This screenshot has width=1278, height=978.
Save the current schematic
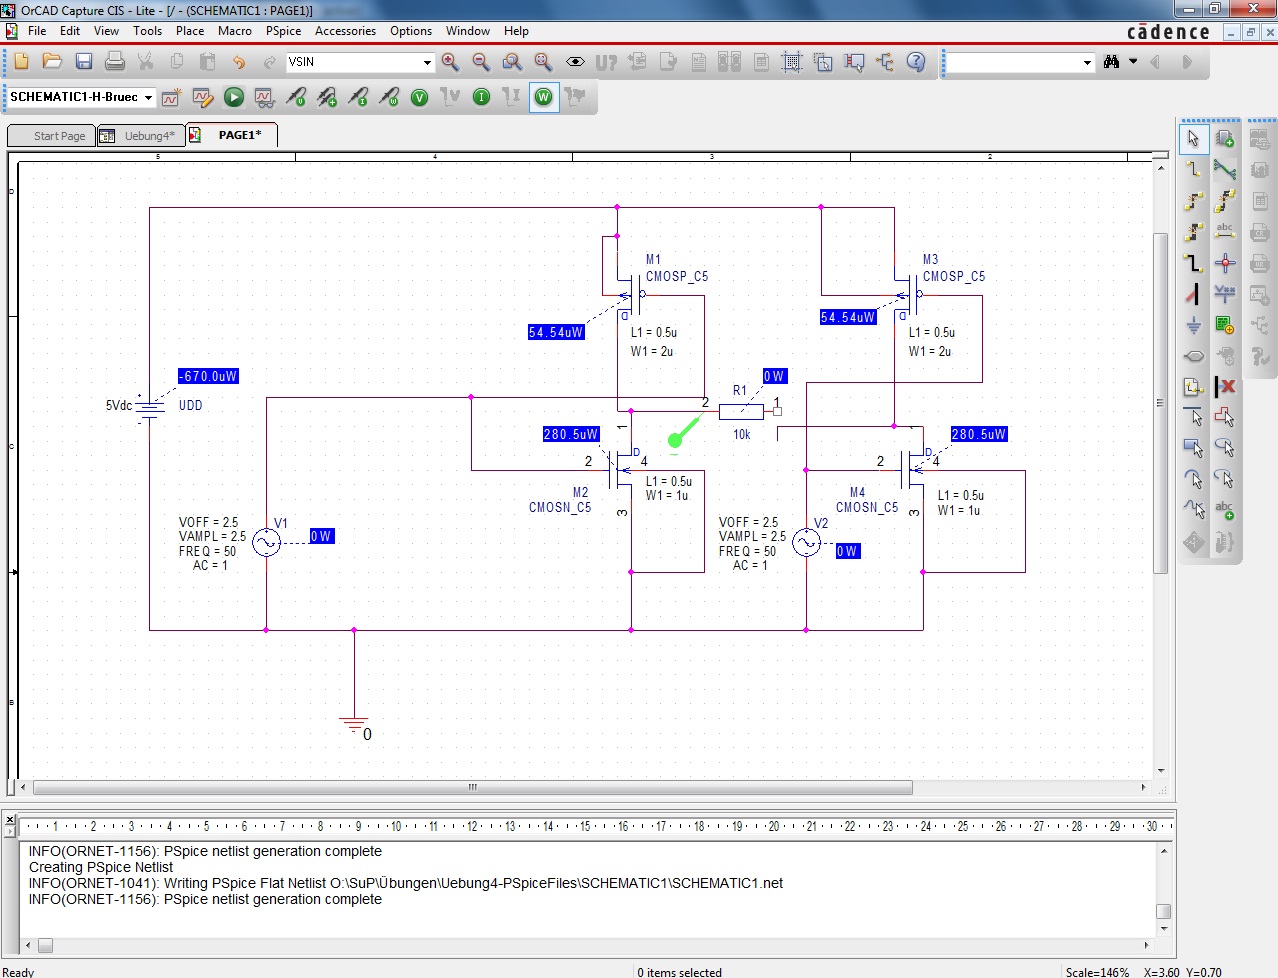pos(84,62)
